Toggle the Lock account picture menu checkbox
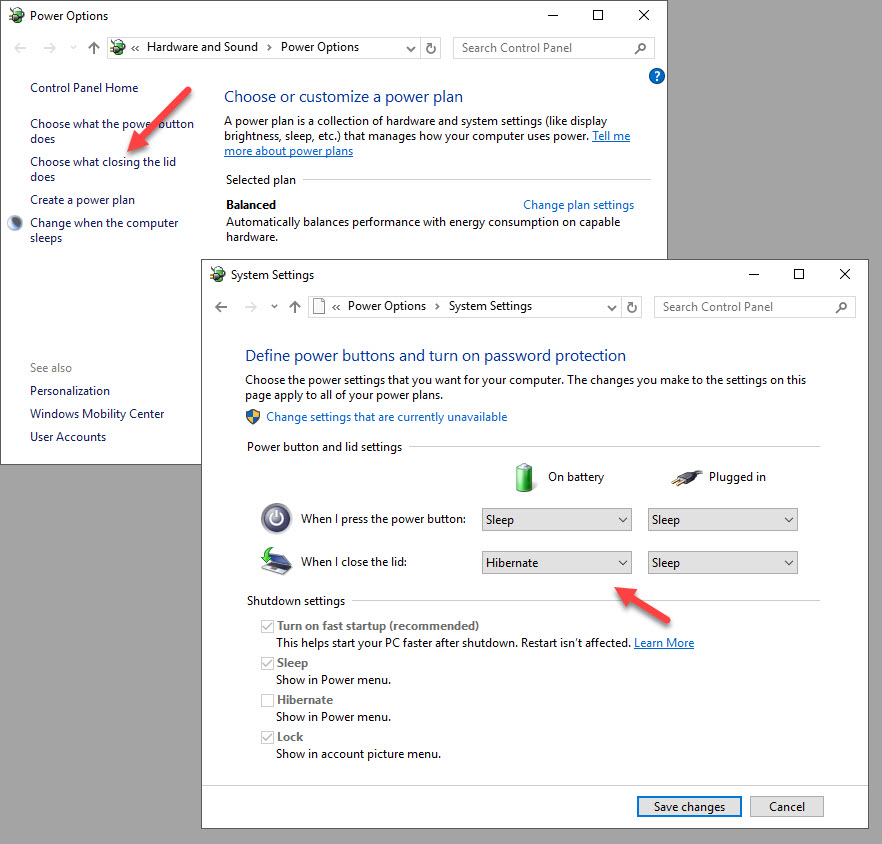Screen dimensions: 882x844 click(267, 737)
